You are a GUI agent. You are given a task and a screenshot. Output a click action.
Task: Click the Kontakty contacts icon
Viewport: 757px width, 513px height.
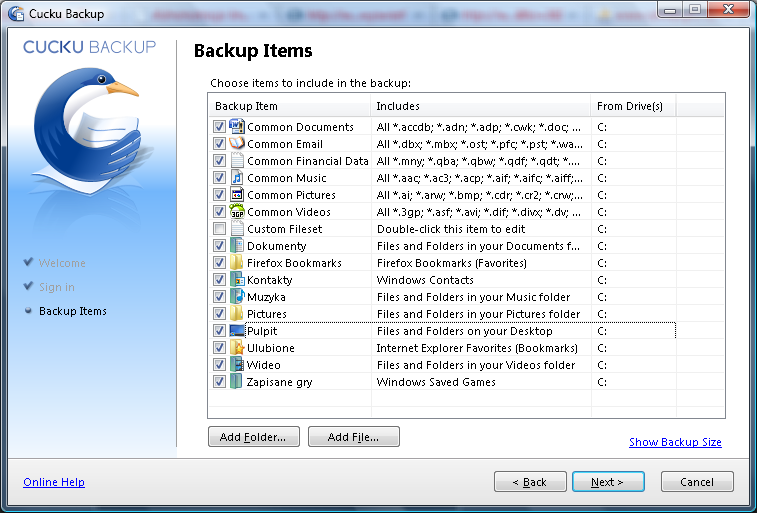pyautogui.click(x=237, y=279)
